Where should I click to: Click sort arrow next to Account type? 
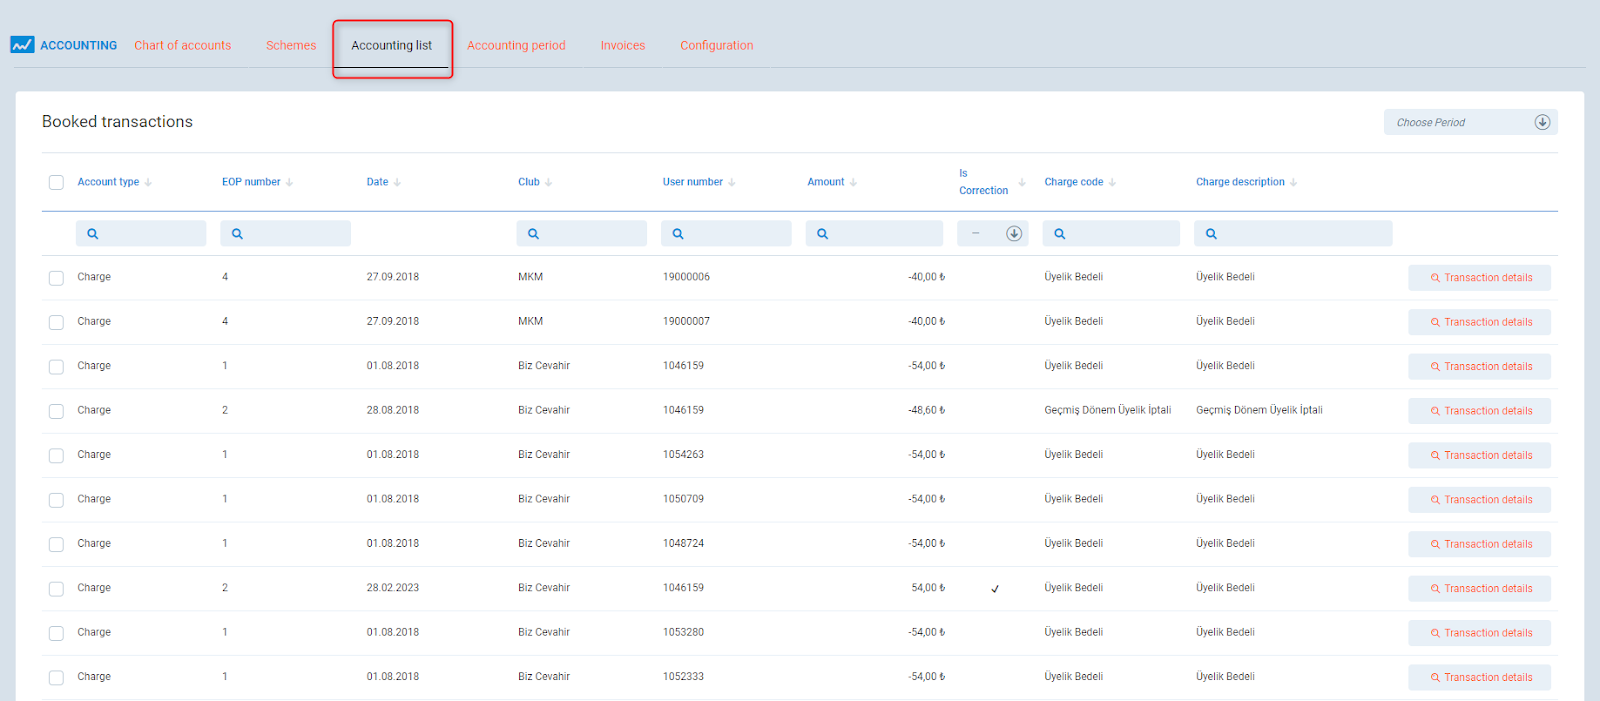coord(148,183)
